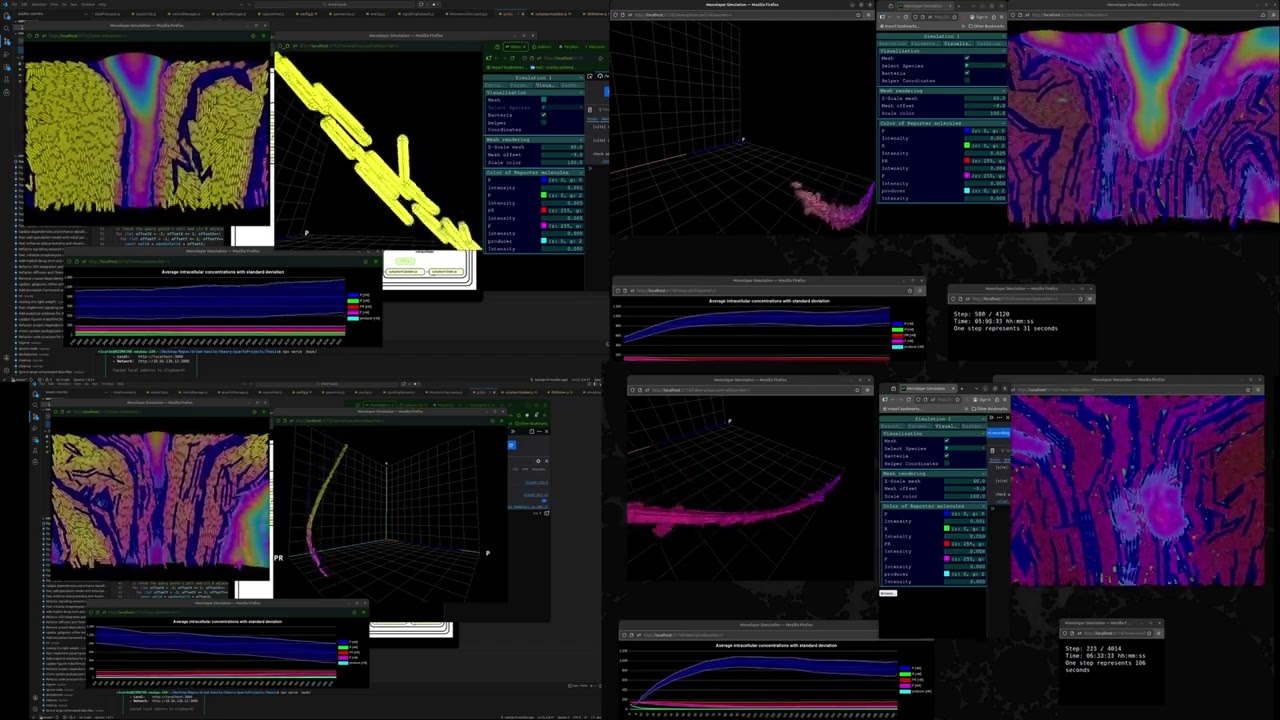The height and width of the screenshot is (720, 1280).
Task: Click the Mesh offset field in the top-left panel
Action: 563,155
